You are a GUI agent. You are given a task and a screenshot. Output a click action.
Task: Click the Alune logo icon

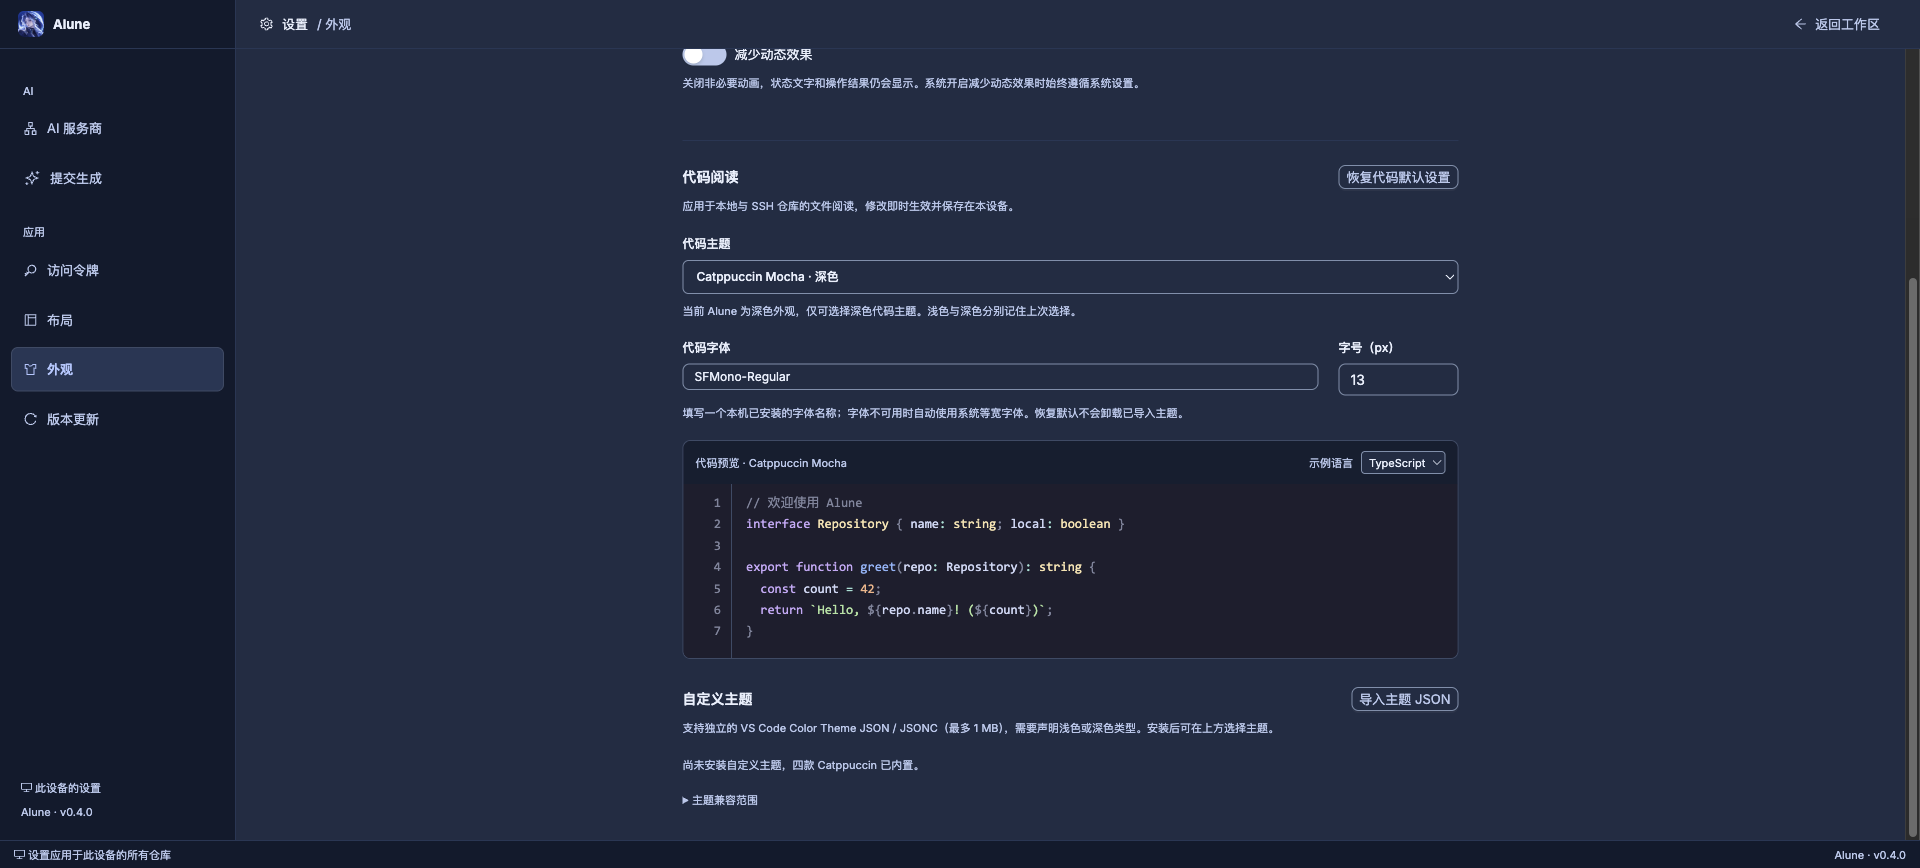[31, 24]
